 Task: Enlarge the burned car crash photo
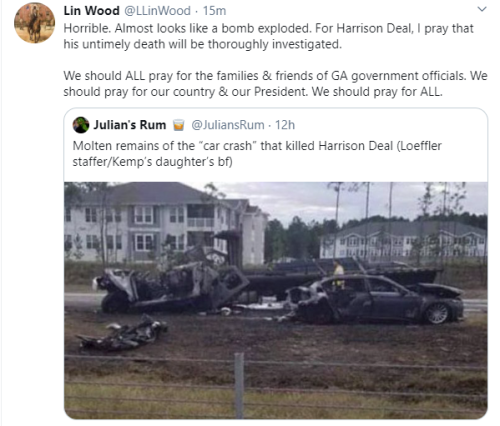[x=276, y=300]
